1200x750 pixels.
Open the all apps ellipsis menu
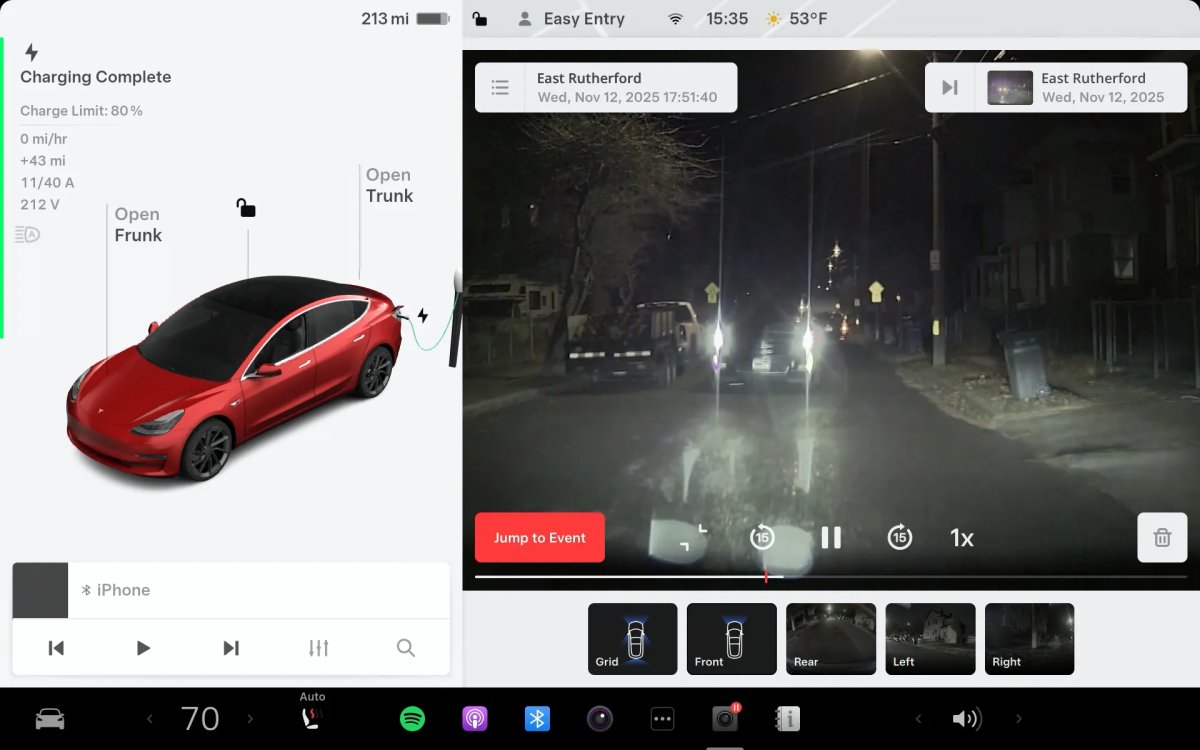point(662,719)
